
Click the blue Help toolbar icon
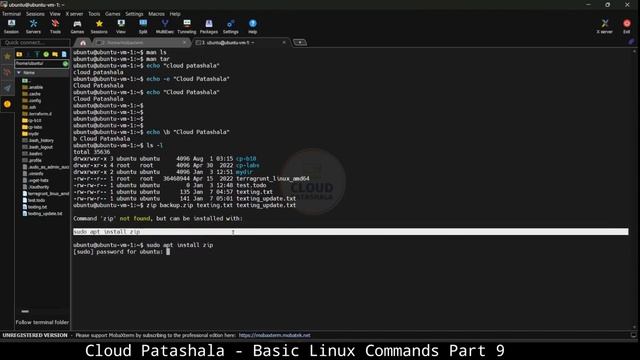click(x=253, y=26)
